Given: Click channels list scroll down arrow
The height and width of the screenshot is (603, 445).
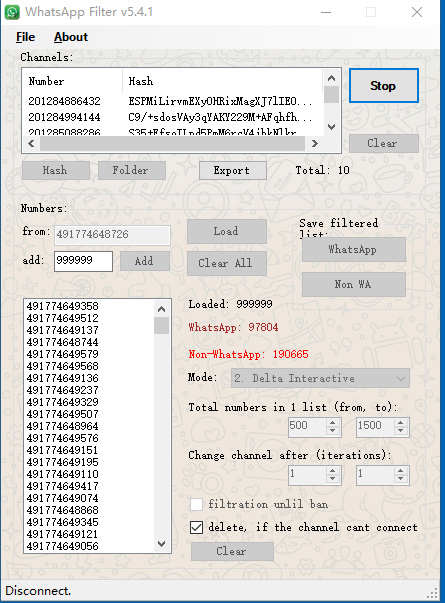Looking at the screenshot, I should [332, 127].
